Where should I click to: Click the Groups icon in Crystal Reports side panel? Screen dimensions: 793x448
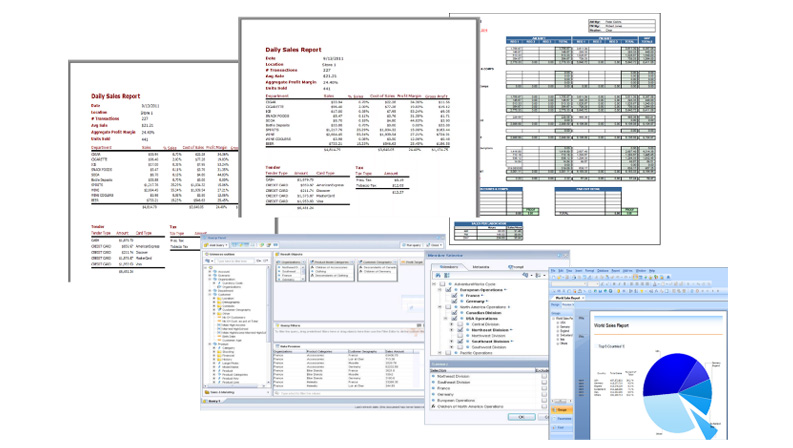pos(554,410)
